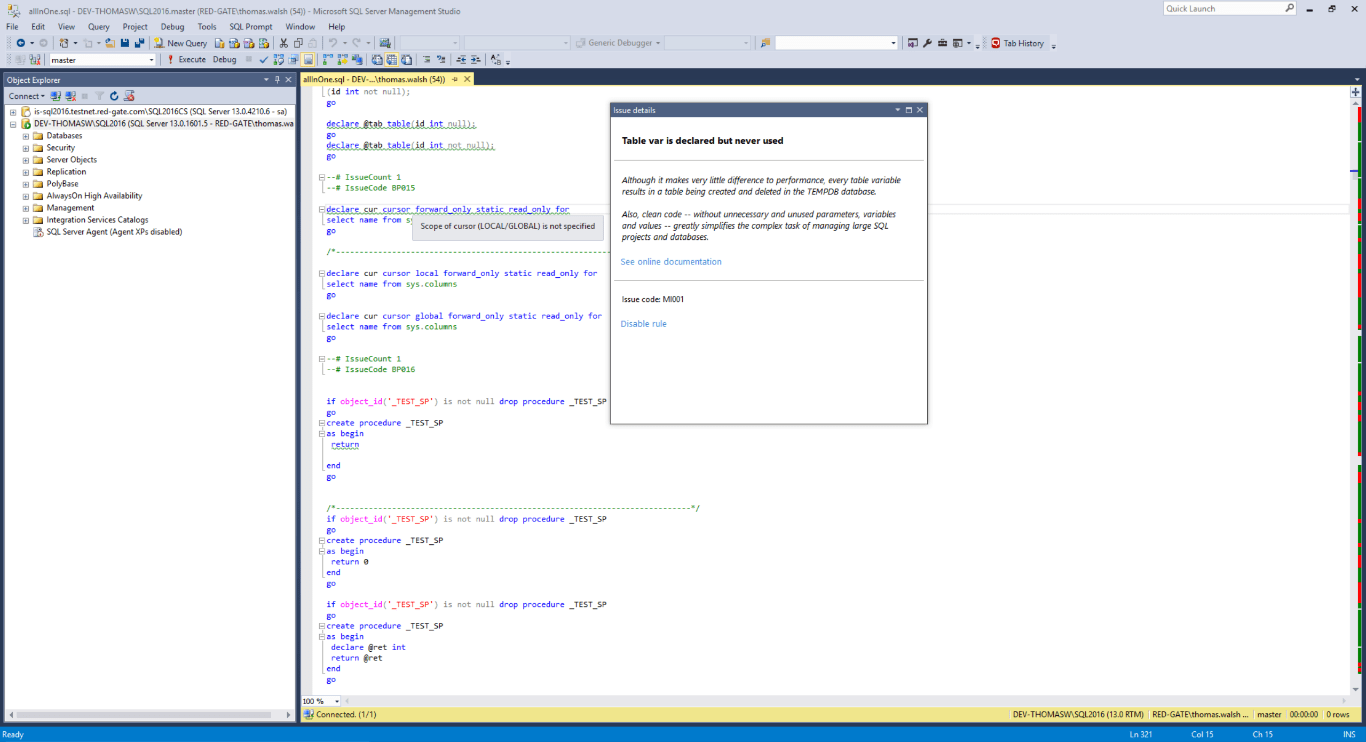Click the 'Issue code: MI001' text
This screenshot has height=742, width=1366.
pyautogui.click(x=653, y=299)
